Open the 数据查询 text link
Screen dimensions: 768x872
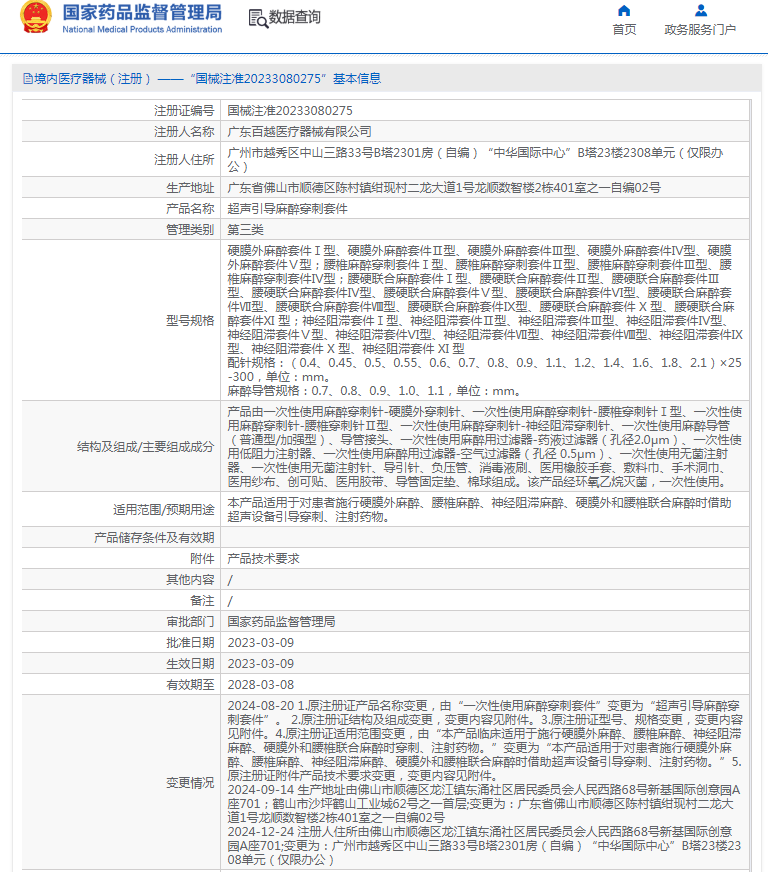coord(295,18)
